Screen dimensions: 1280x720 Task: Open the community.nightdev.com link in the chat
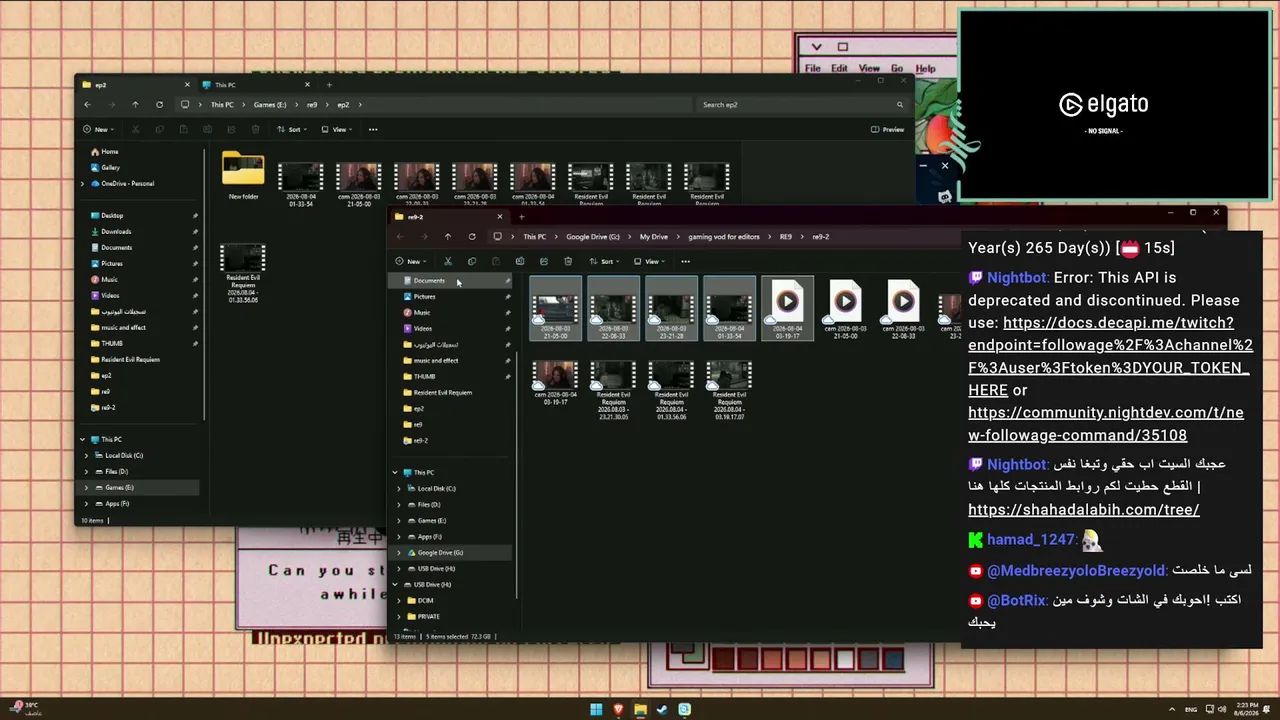coord(1106,424)
